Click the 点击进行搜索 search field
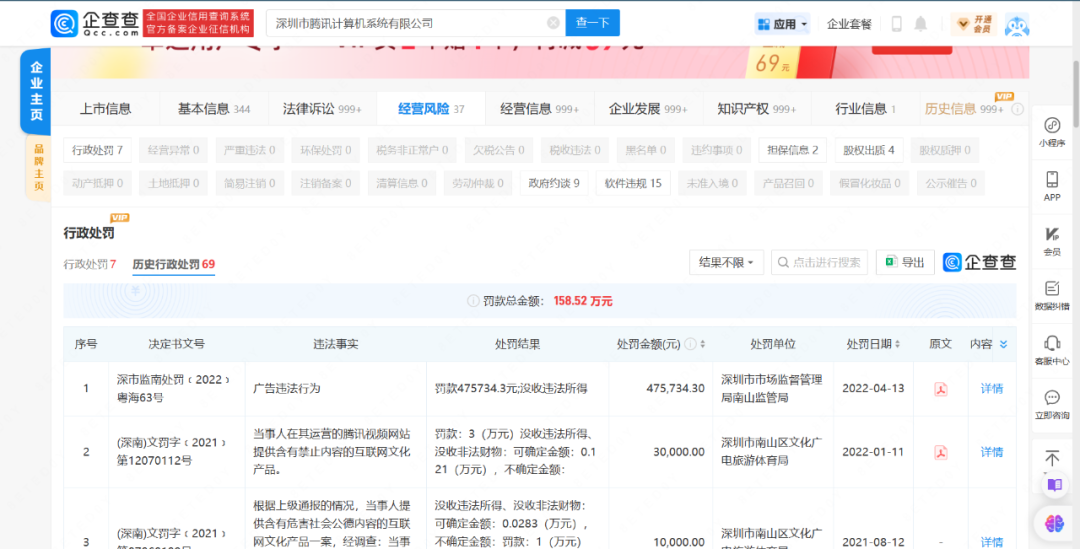This screenshot has height=549, width=1080. coord(819,262)
